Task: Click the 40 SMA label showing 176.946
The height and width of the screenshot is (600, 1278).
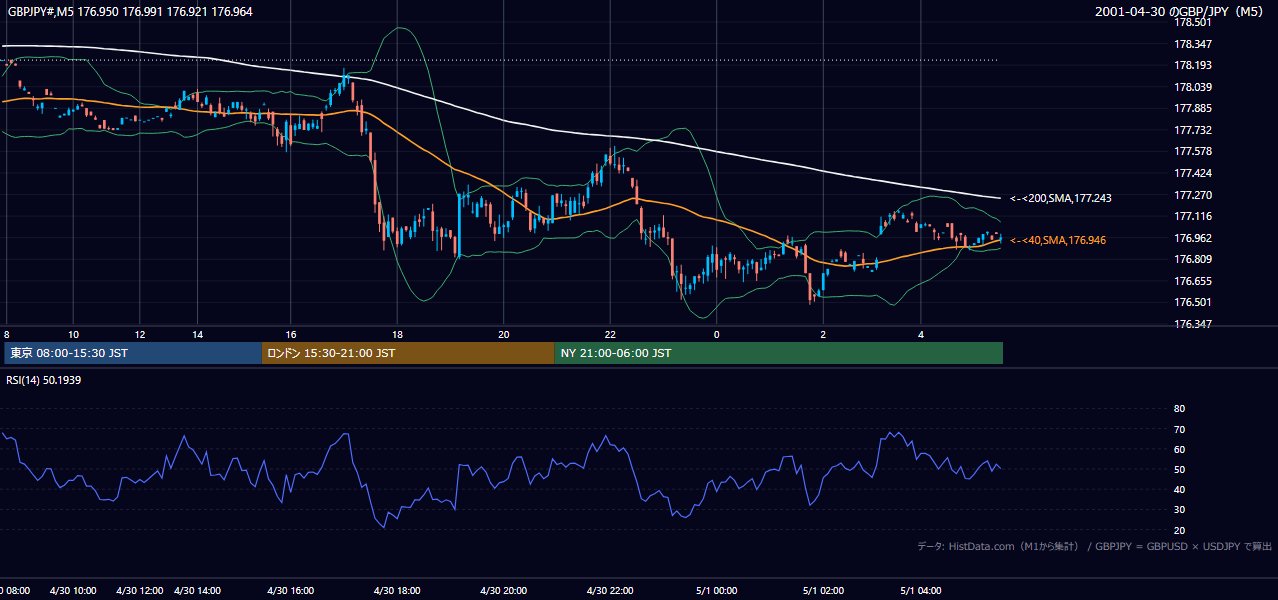Action: point(1058,240)
